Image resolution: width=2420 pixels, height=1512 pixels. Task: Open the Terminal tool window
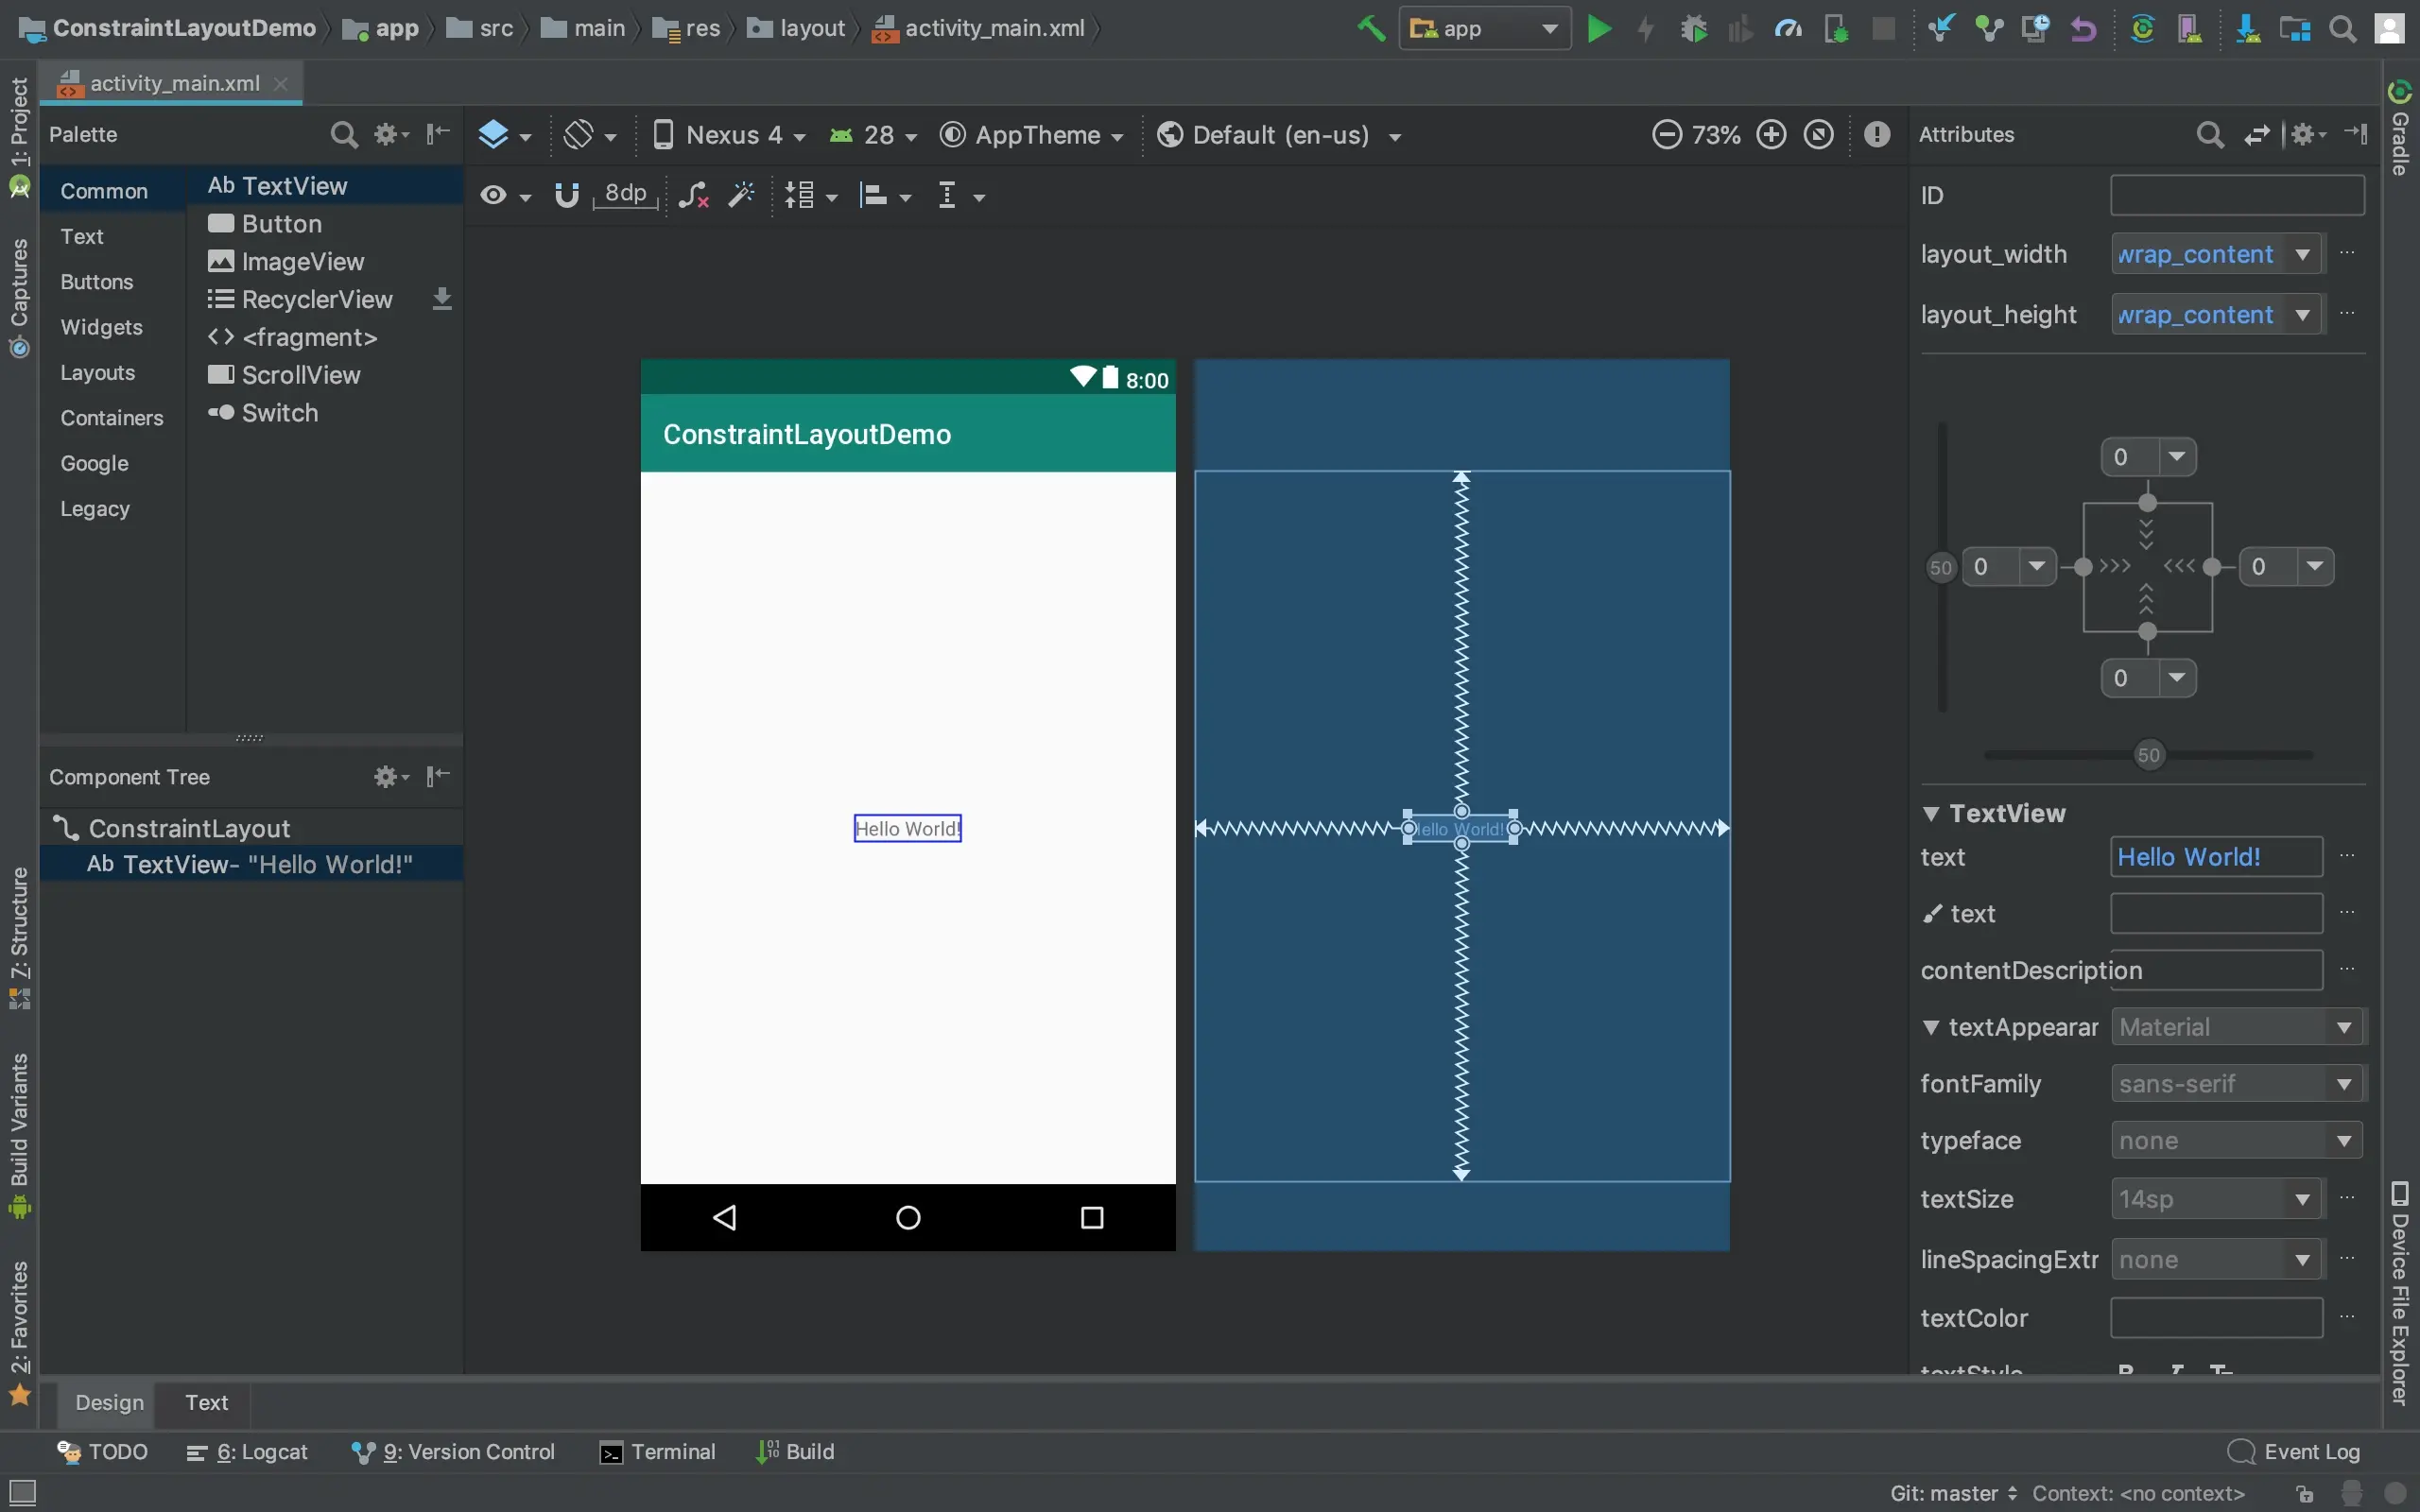click(x=657, y=1452)
